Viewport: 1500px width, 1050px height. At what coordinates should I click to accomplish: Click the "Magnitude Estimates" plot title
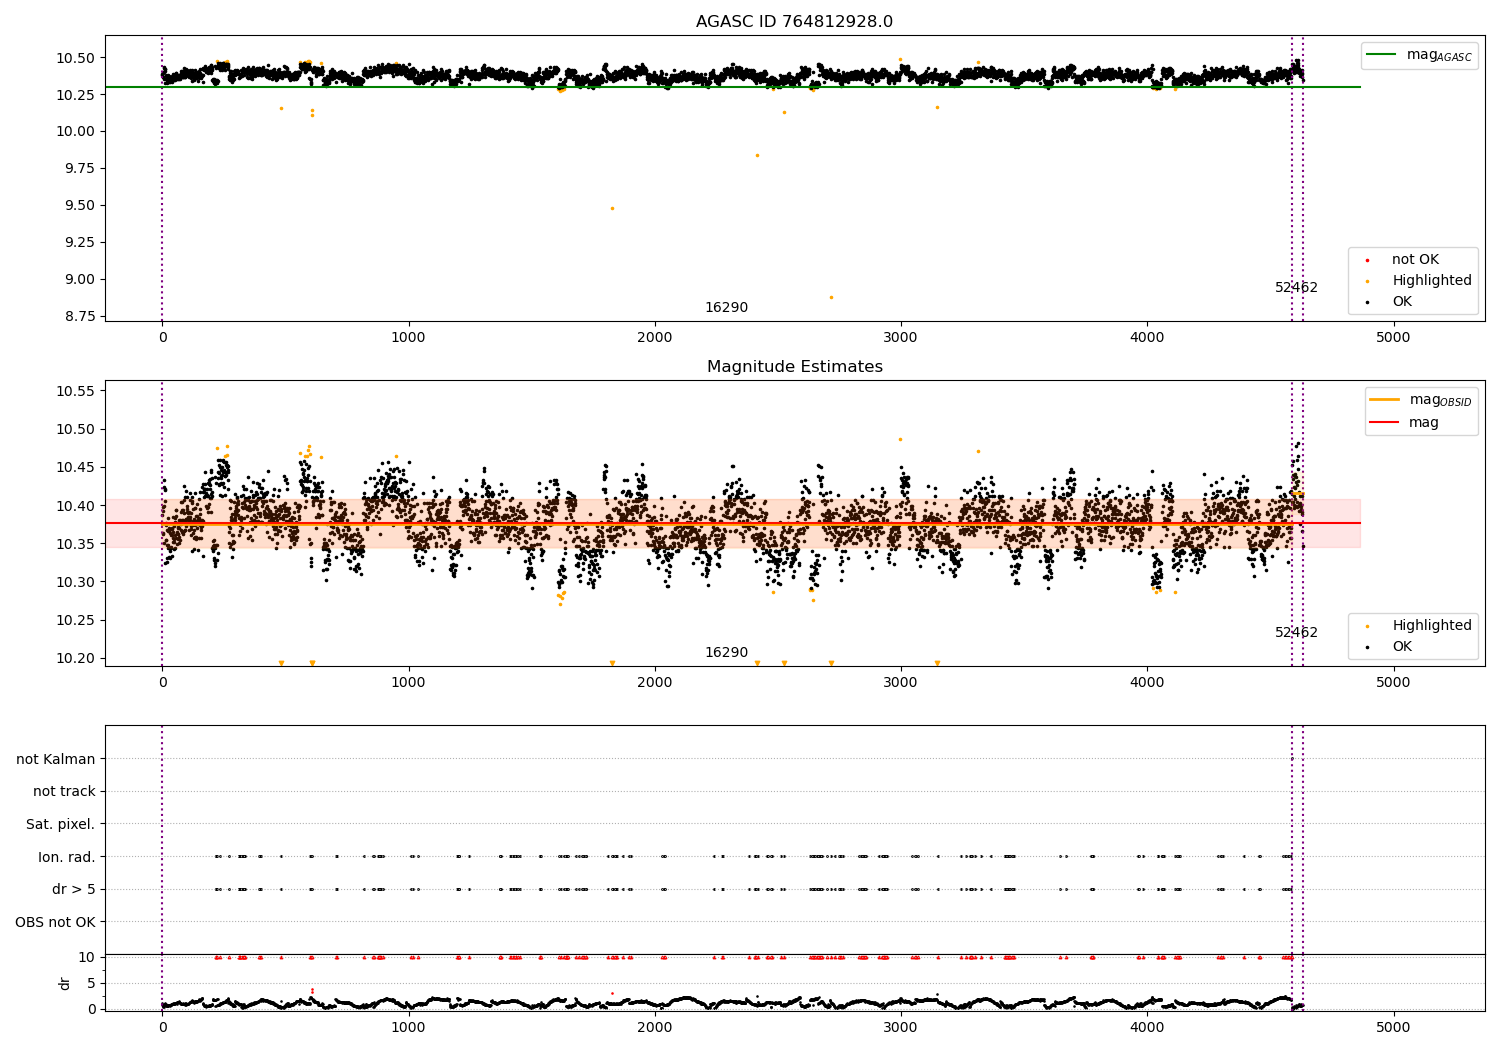point(794,367)
